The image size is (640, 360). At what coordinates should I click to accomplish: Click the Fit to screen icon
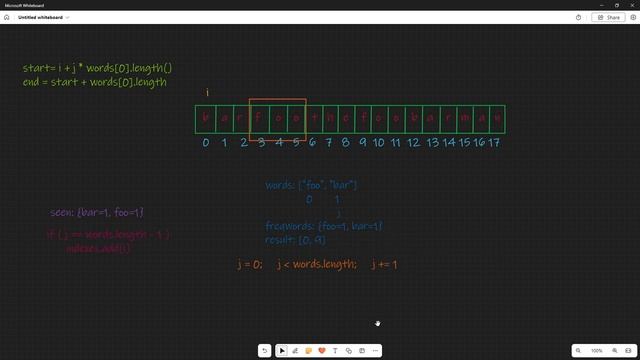[628, 351]
